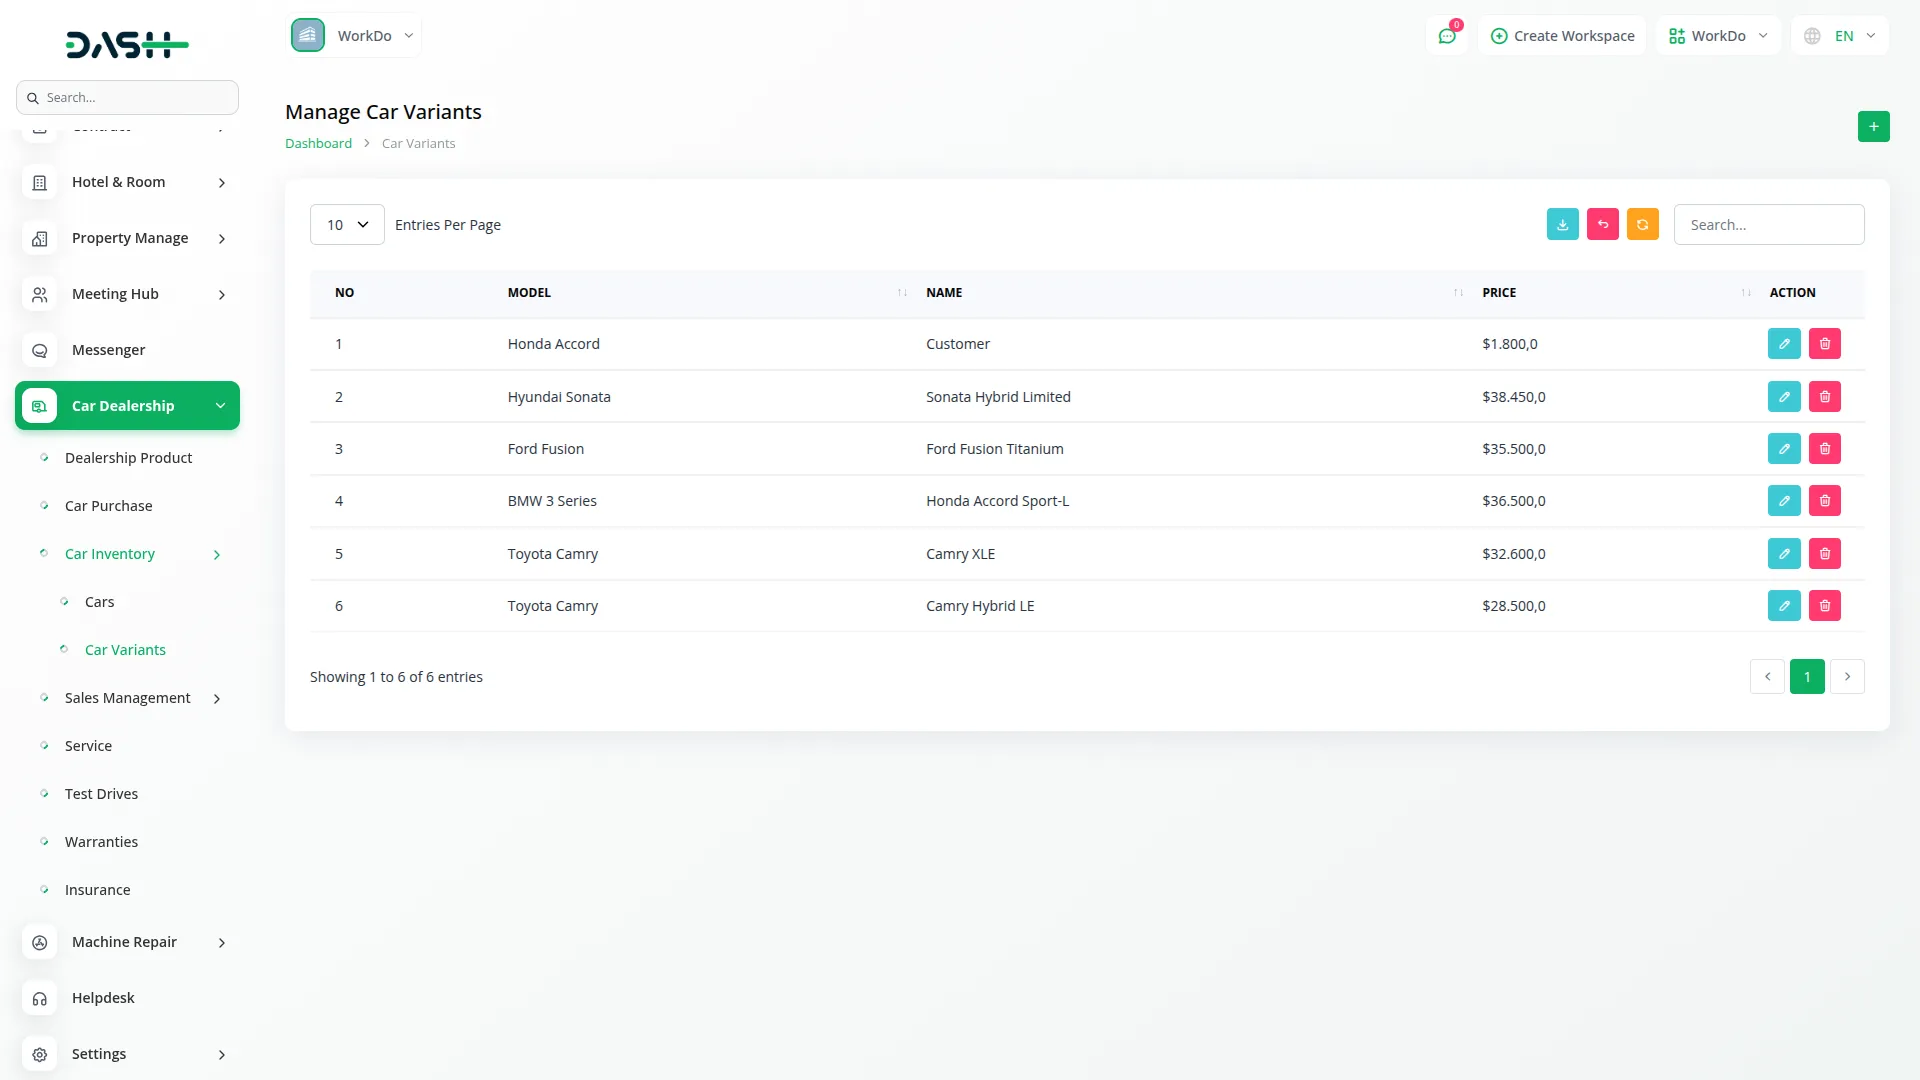The image size is (1920, 1080).
Task: Go to Dashboard breadcrumb link
Action: tap(318, 143)
